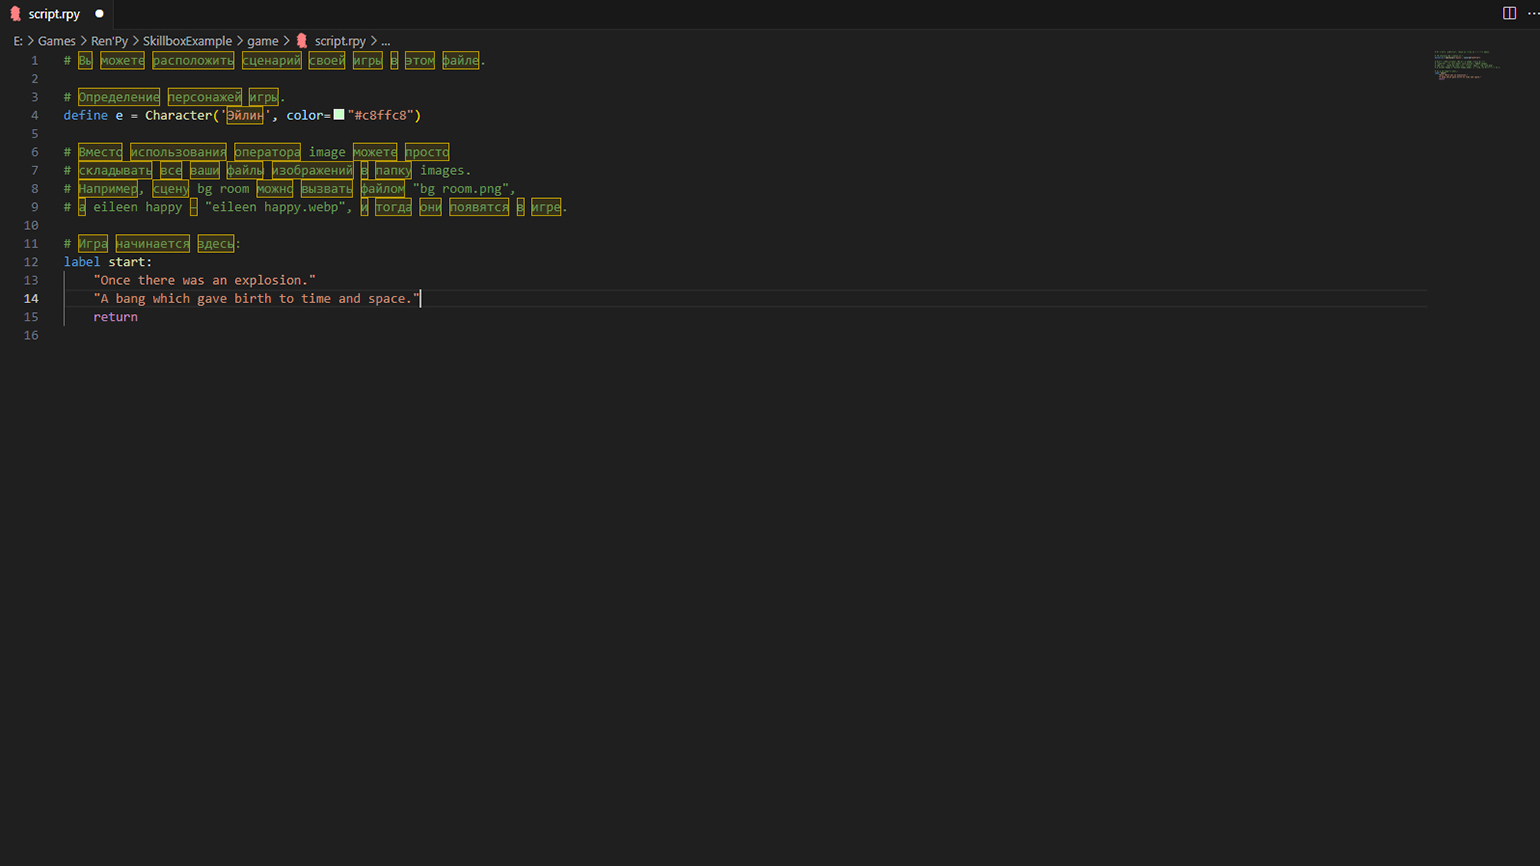Click the label keyword on line 12
Screen dimensions: 1540x866
click(82, 262)
